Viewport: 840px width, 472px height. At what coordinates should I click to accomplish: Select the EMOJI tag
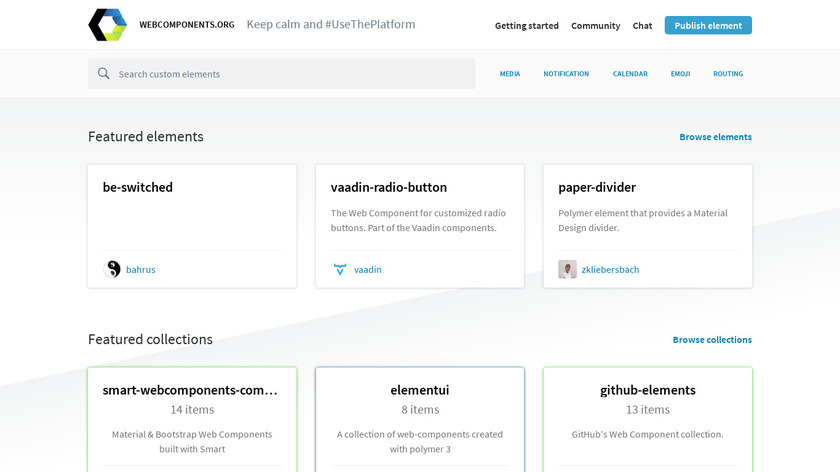point(680,74)
